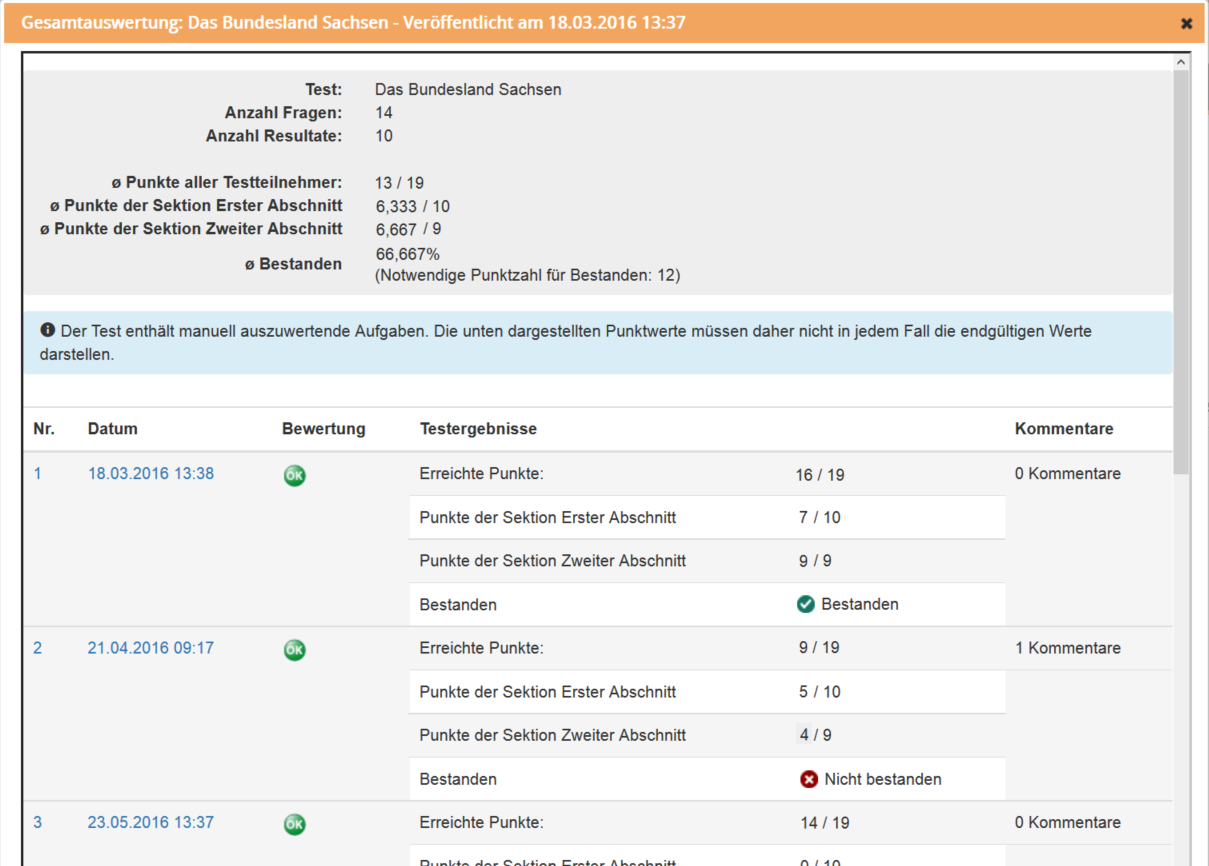Click the green Bestanden checkmark icon
The height and width of the screenshot is (866, 1209).
point(806,604)
